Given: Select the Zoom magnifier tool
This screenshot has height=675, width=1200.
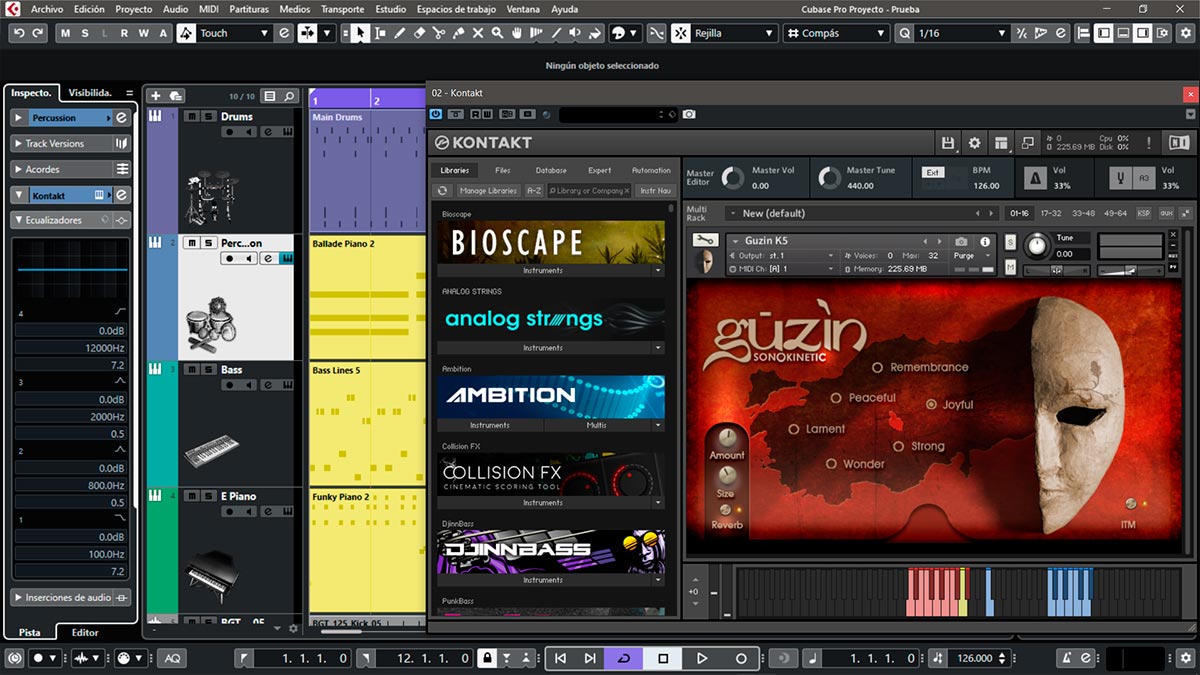Looking at the screenshot, I should [x=497, y=33].
